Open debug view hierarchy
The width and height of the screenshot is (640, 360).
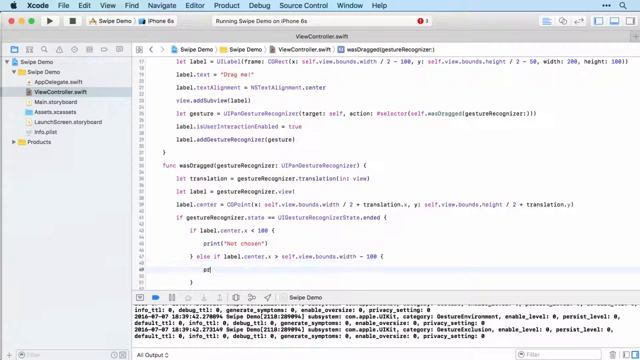click(x=236, y=298)
